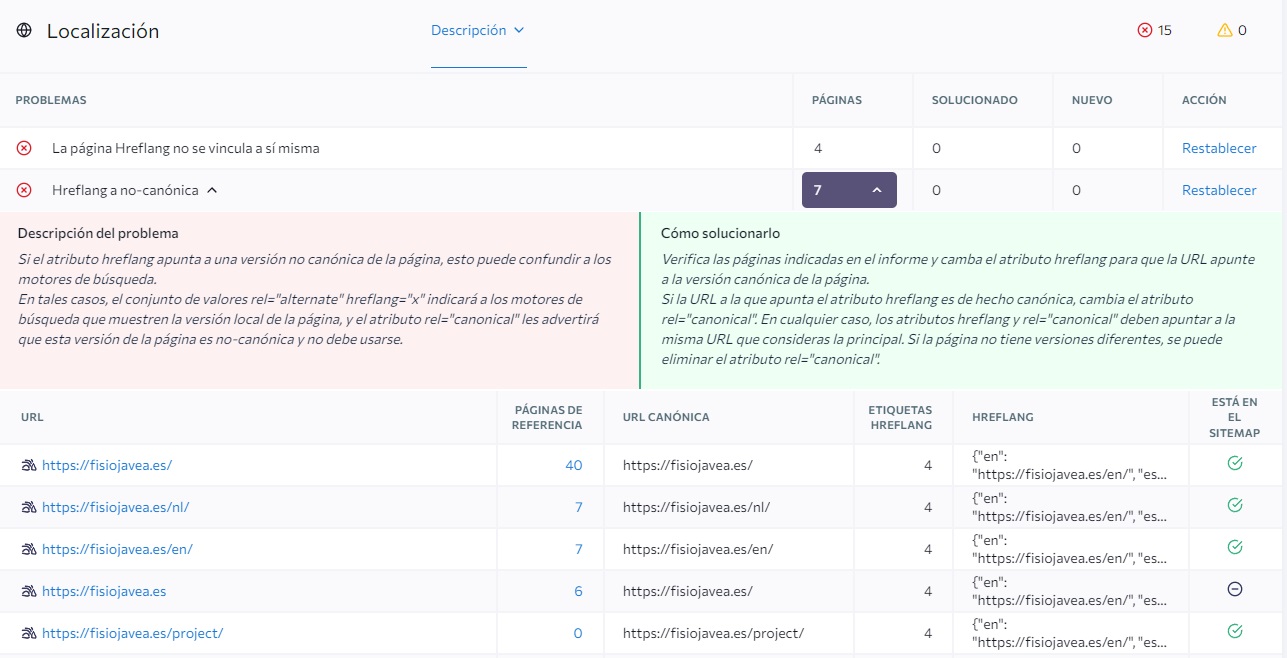Open the https://fisiojavea.es/ URL link

(108, 465)
